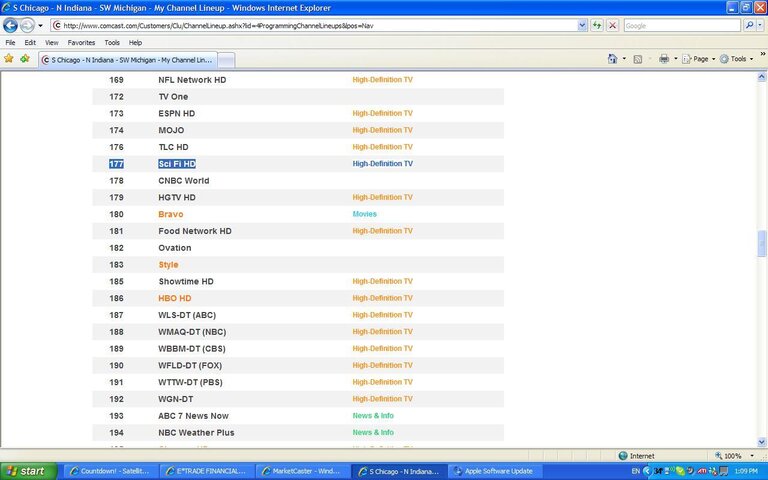Click the EN language indicator in taskbar
The image size is (768, 480).
635,471
